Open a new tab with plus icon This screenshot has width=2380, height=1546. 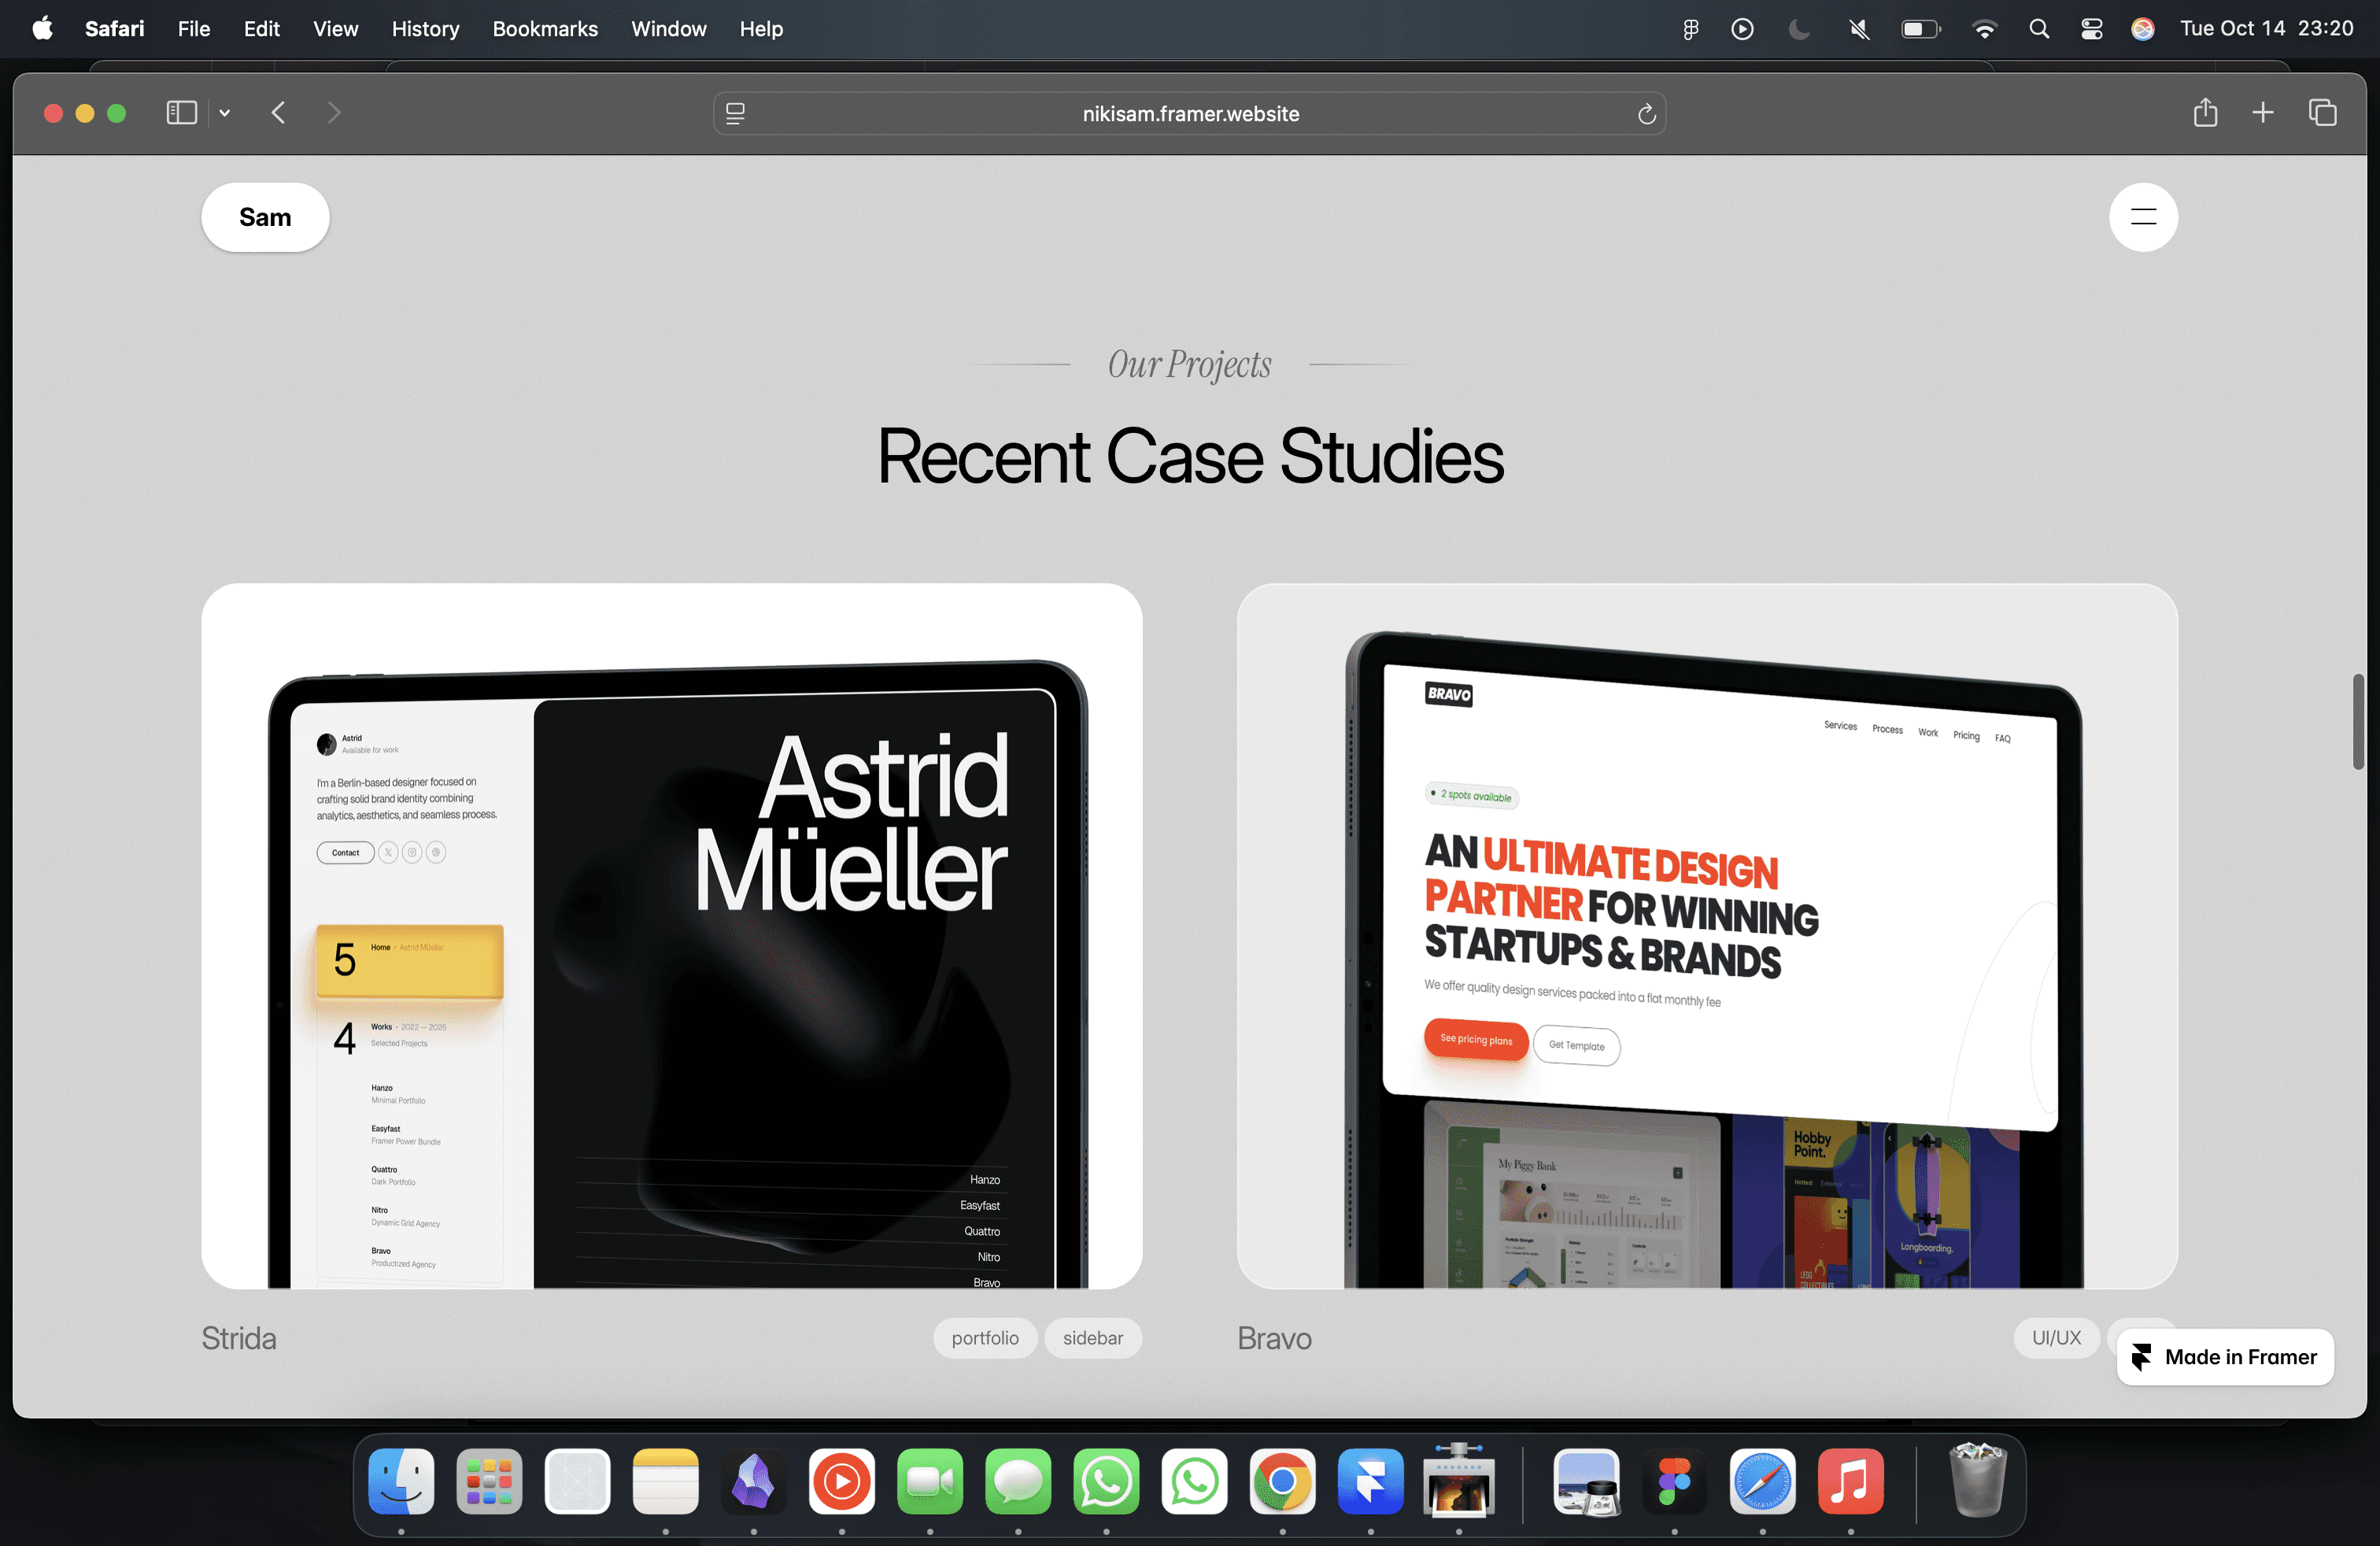[2263, 113]
